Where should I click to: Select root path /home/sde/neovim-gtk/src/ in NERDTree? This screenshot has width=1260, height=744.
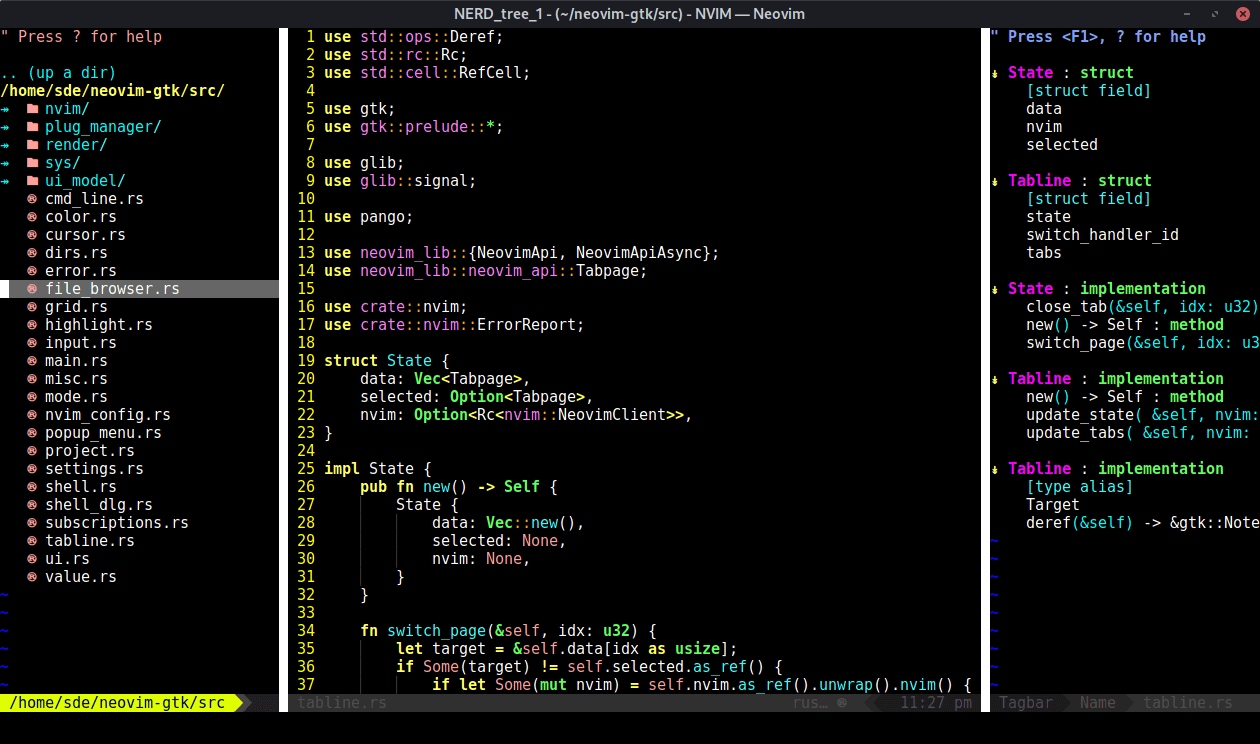tap(112, 91)
